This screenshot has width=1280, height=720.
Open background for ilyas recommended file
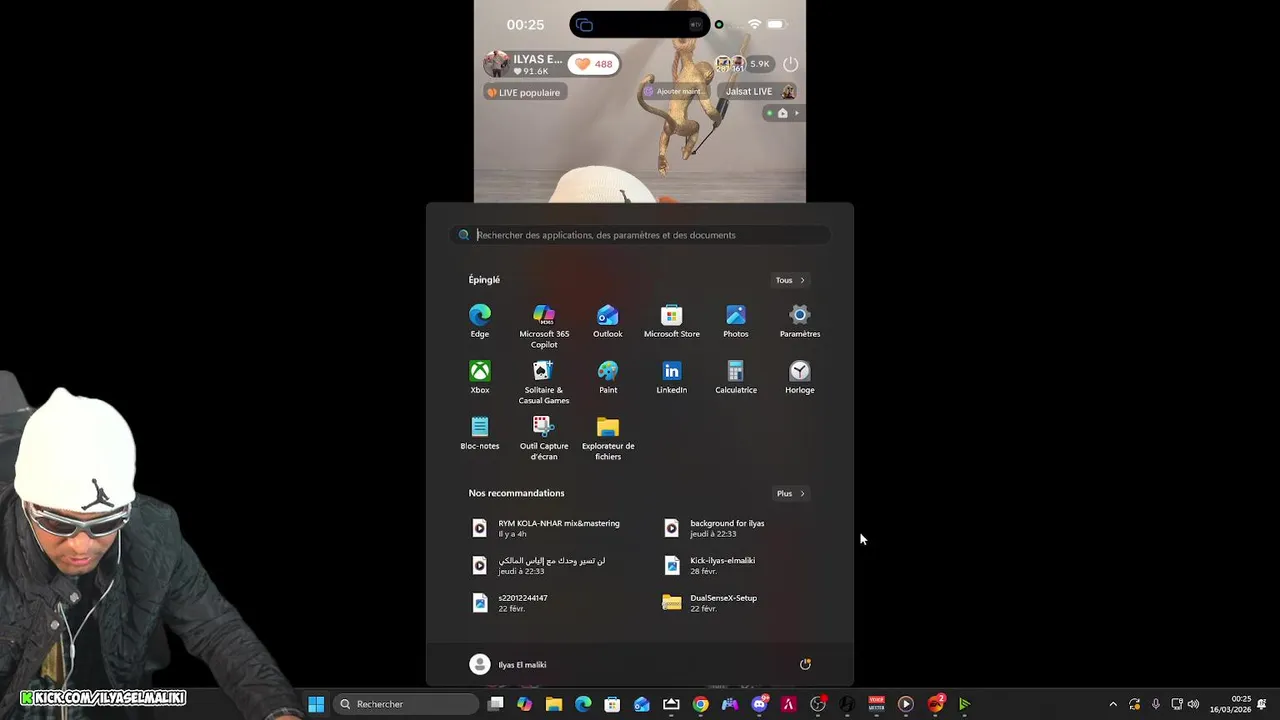[x=716, y=528]
